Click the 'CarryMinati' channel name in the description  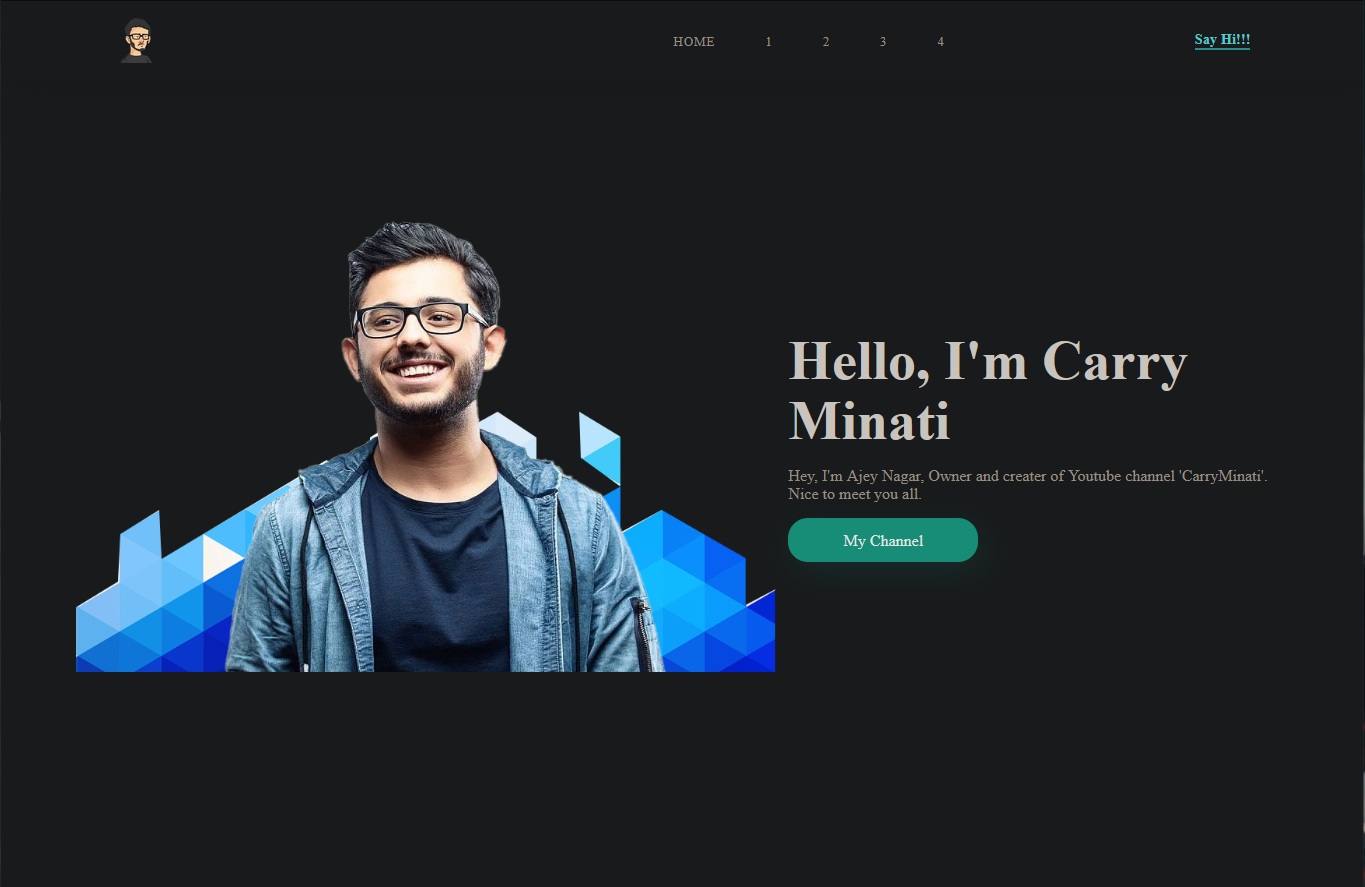pos(1224,476)
